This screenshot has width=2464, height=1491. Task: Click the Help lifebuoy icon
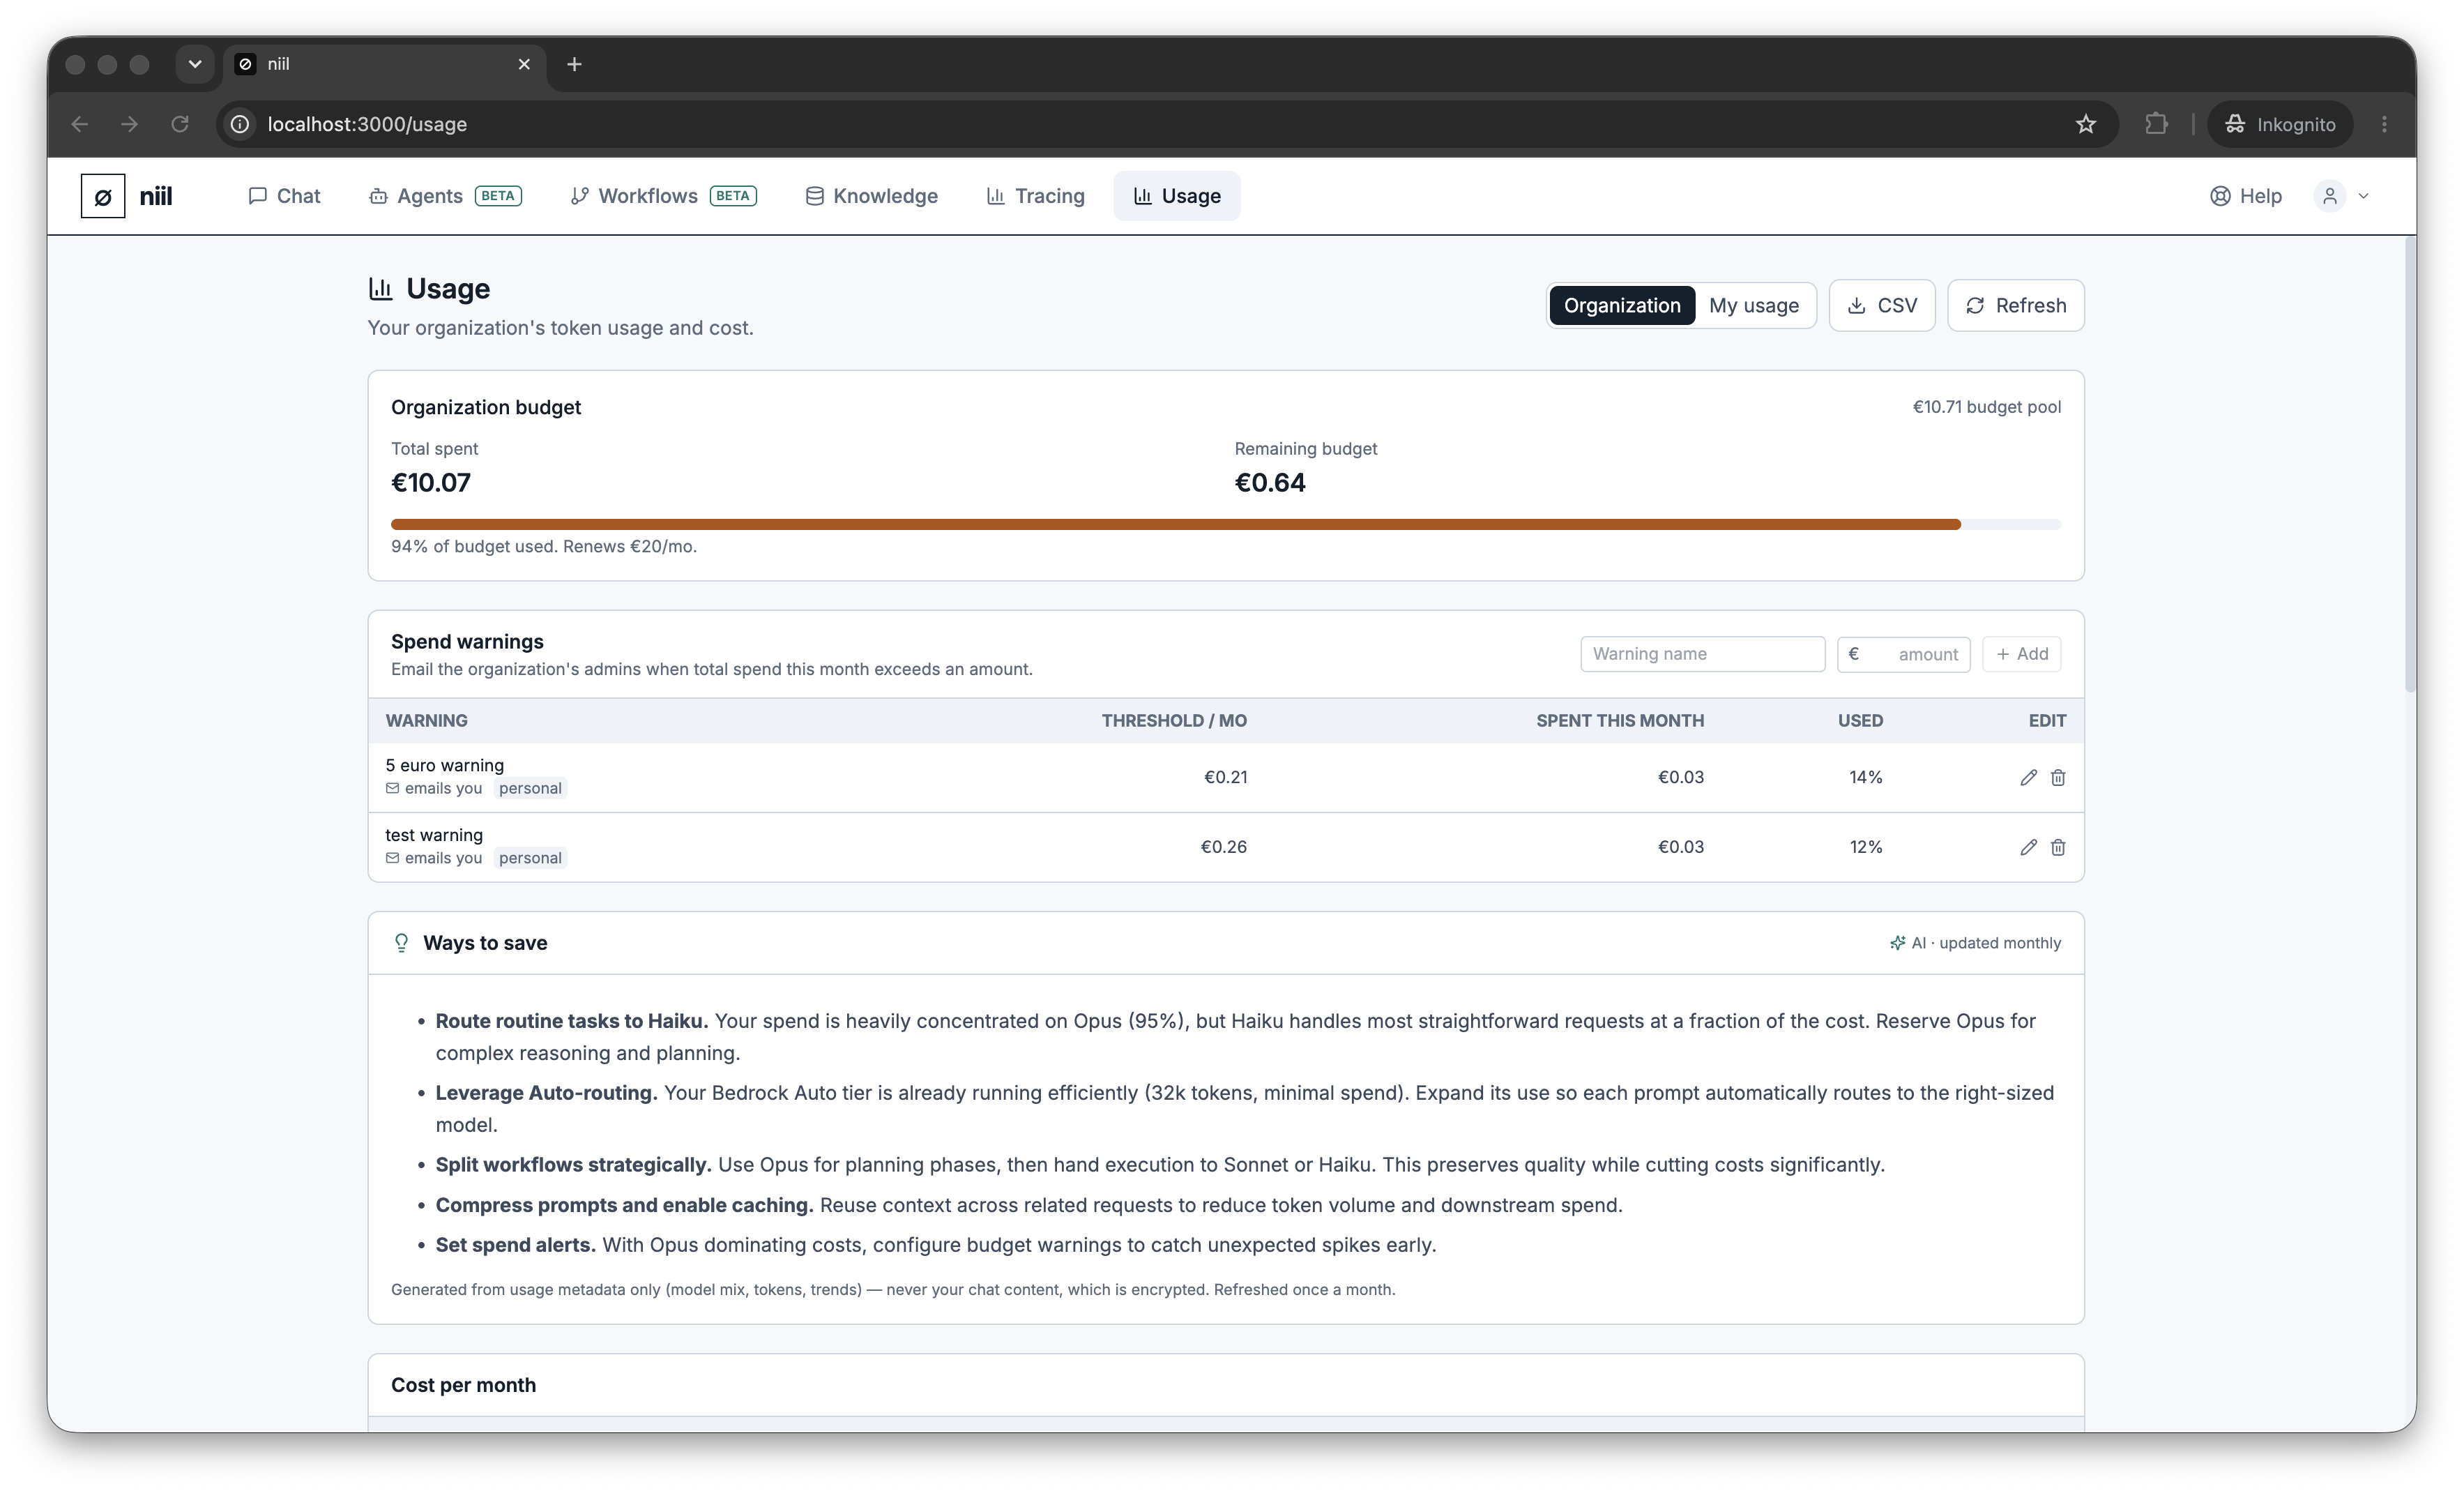coord(2220,196)
